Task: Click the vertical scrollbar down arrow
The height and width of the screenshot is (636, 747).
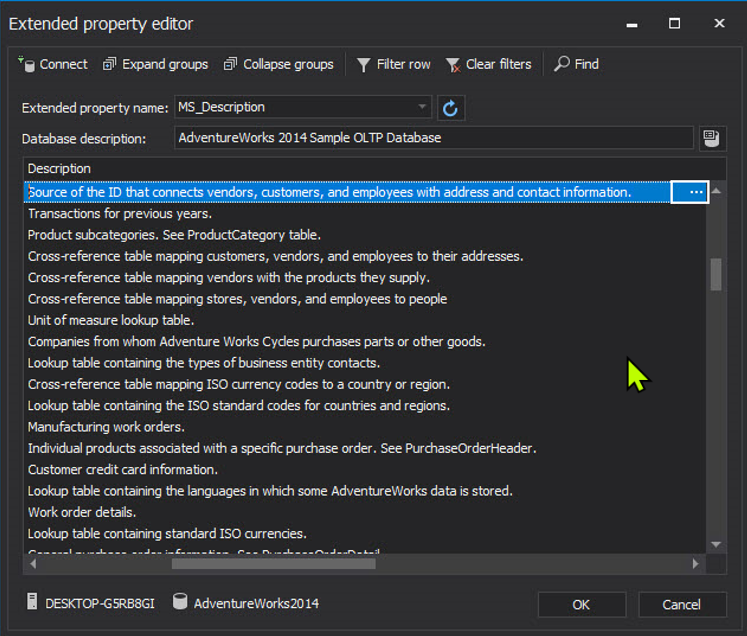Action: tap(716, 544)
